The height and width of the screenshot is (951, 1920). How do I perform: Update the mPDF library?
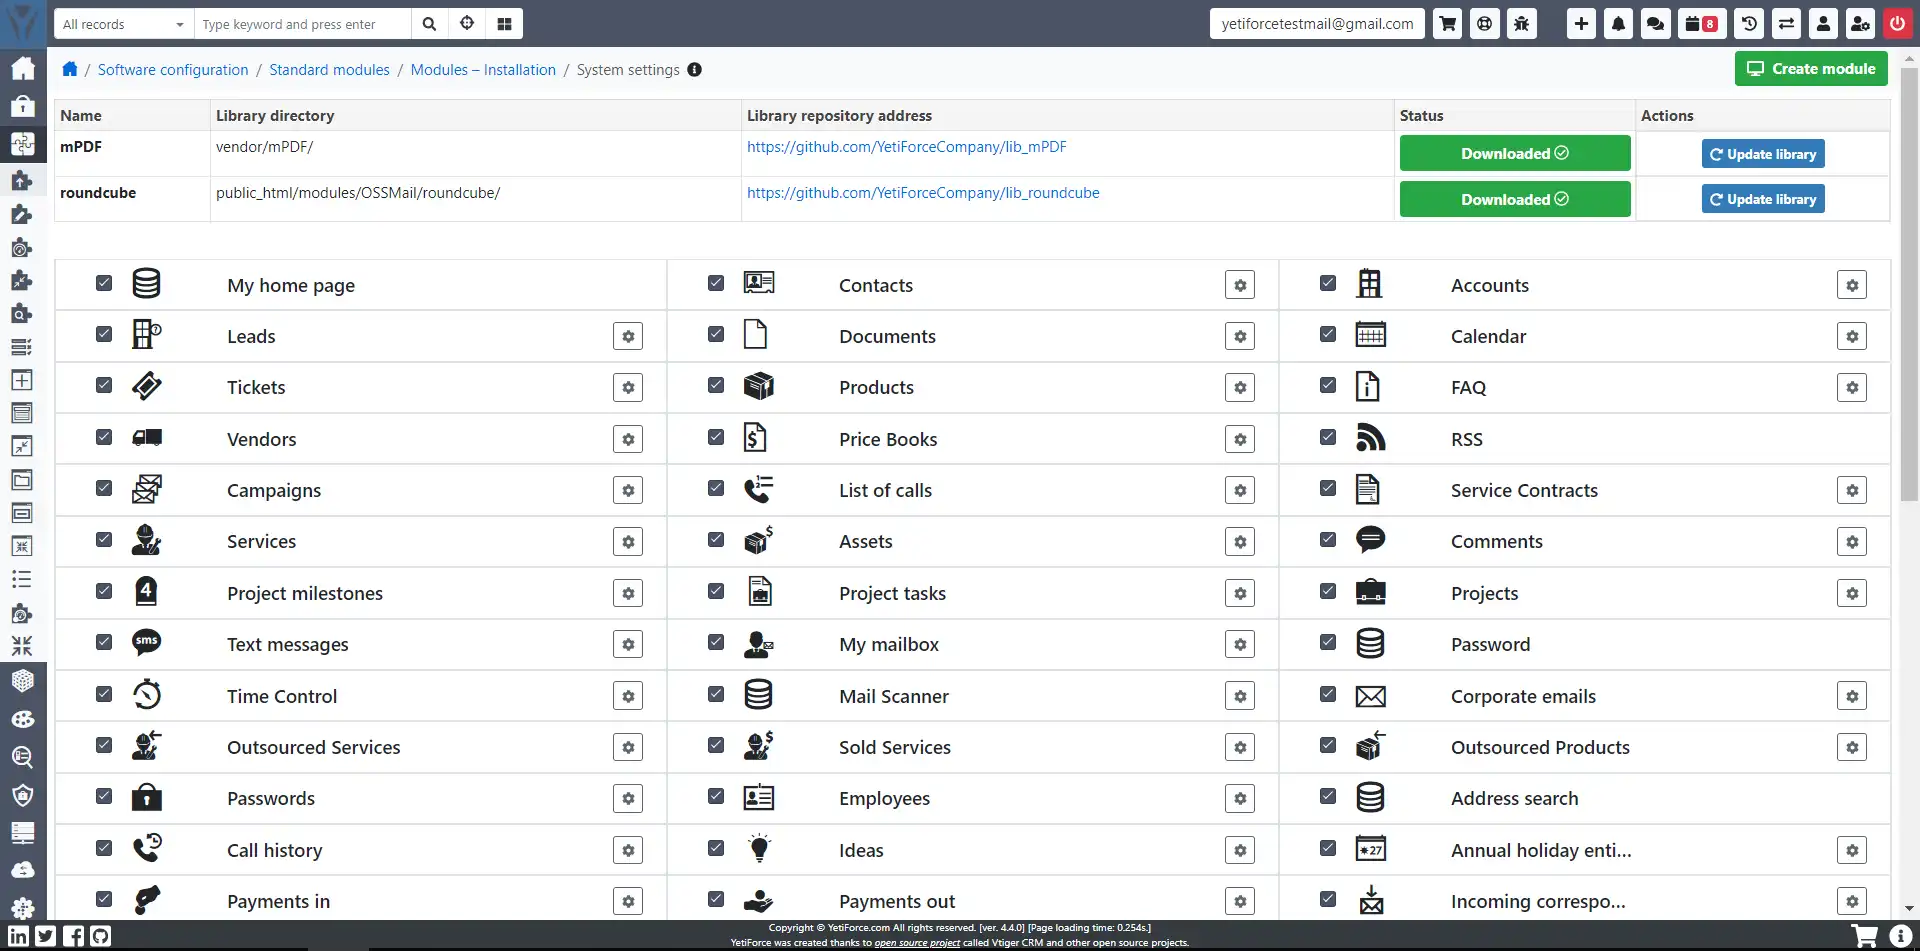click(x=1763, y=154)
